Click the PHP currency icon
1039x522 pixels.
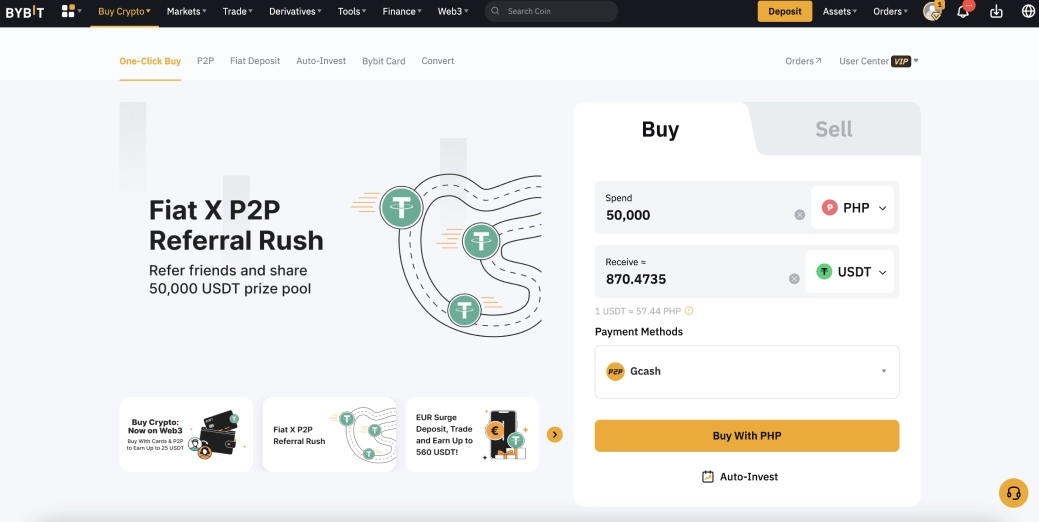(830, 208)
